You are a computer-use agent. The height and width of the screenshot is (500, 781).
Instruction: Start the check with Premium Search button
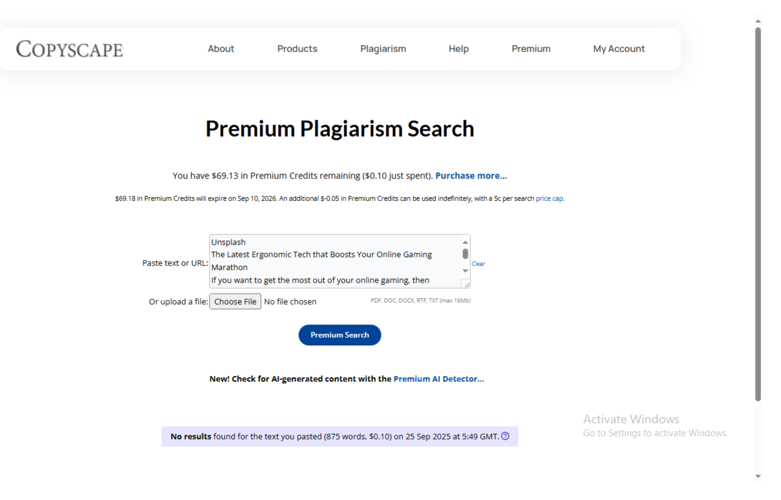pos(340,335)
